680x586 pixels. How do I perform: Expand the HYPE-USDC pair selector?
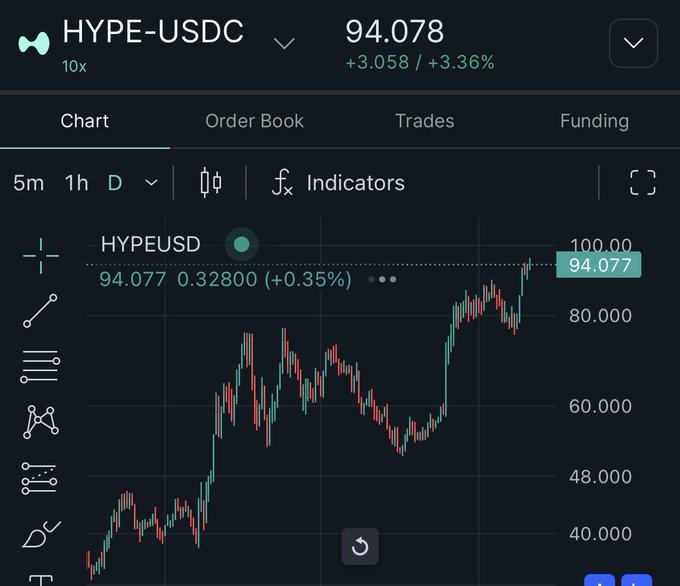(x=284, y=43)
